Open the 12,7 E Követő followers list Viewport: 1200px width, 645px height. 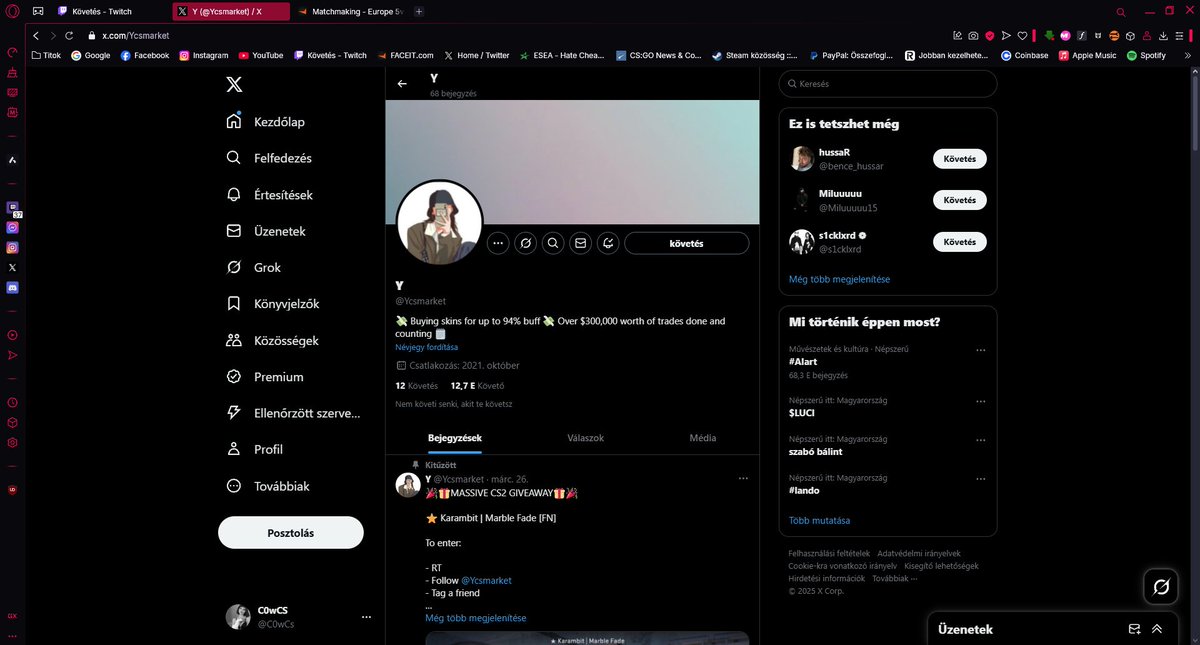click(477, 385)
